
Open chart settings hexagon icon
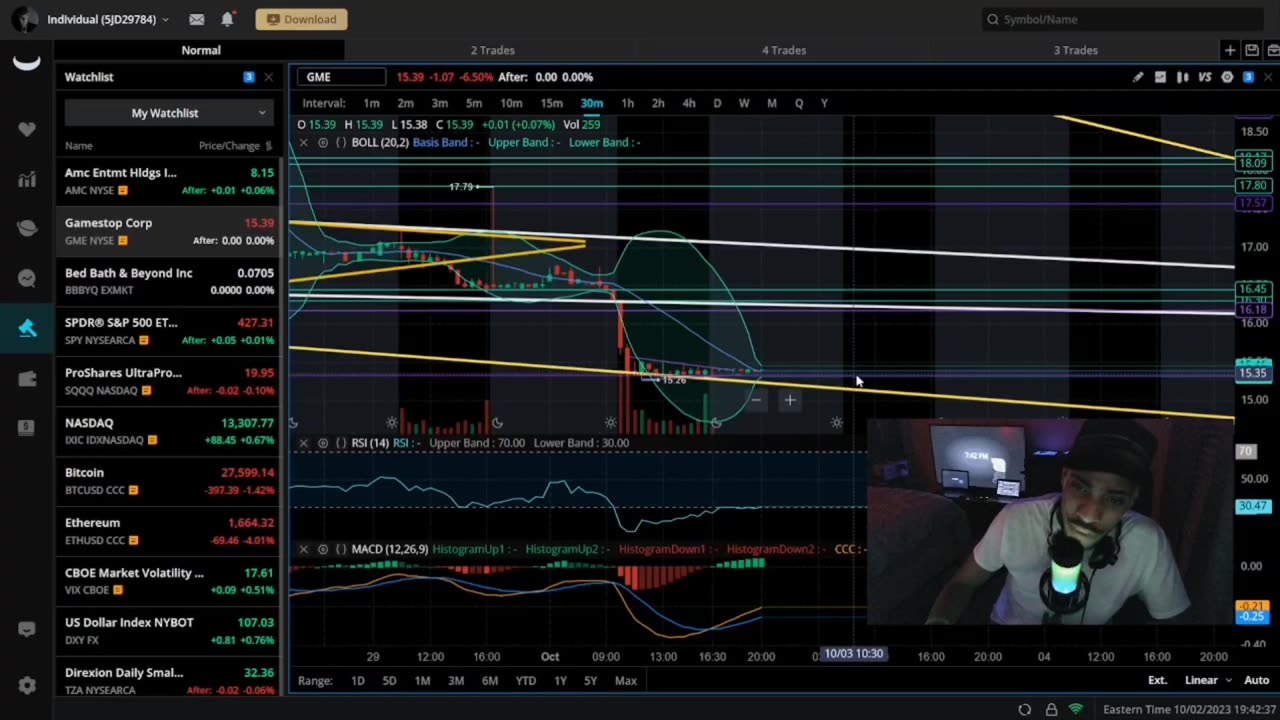pos(1227,77)
